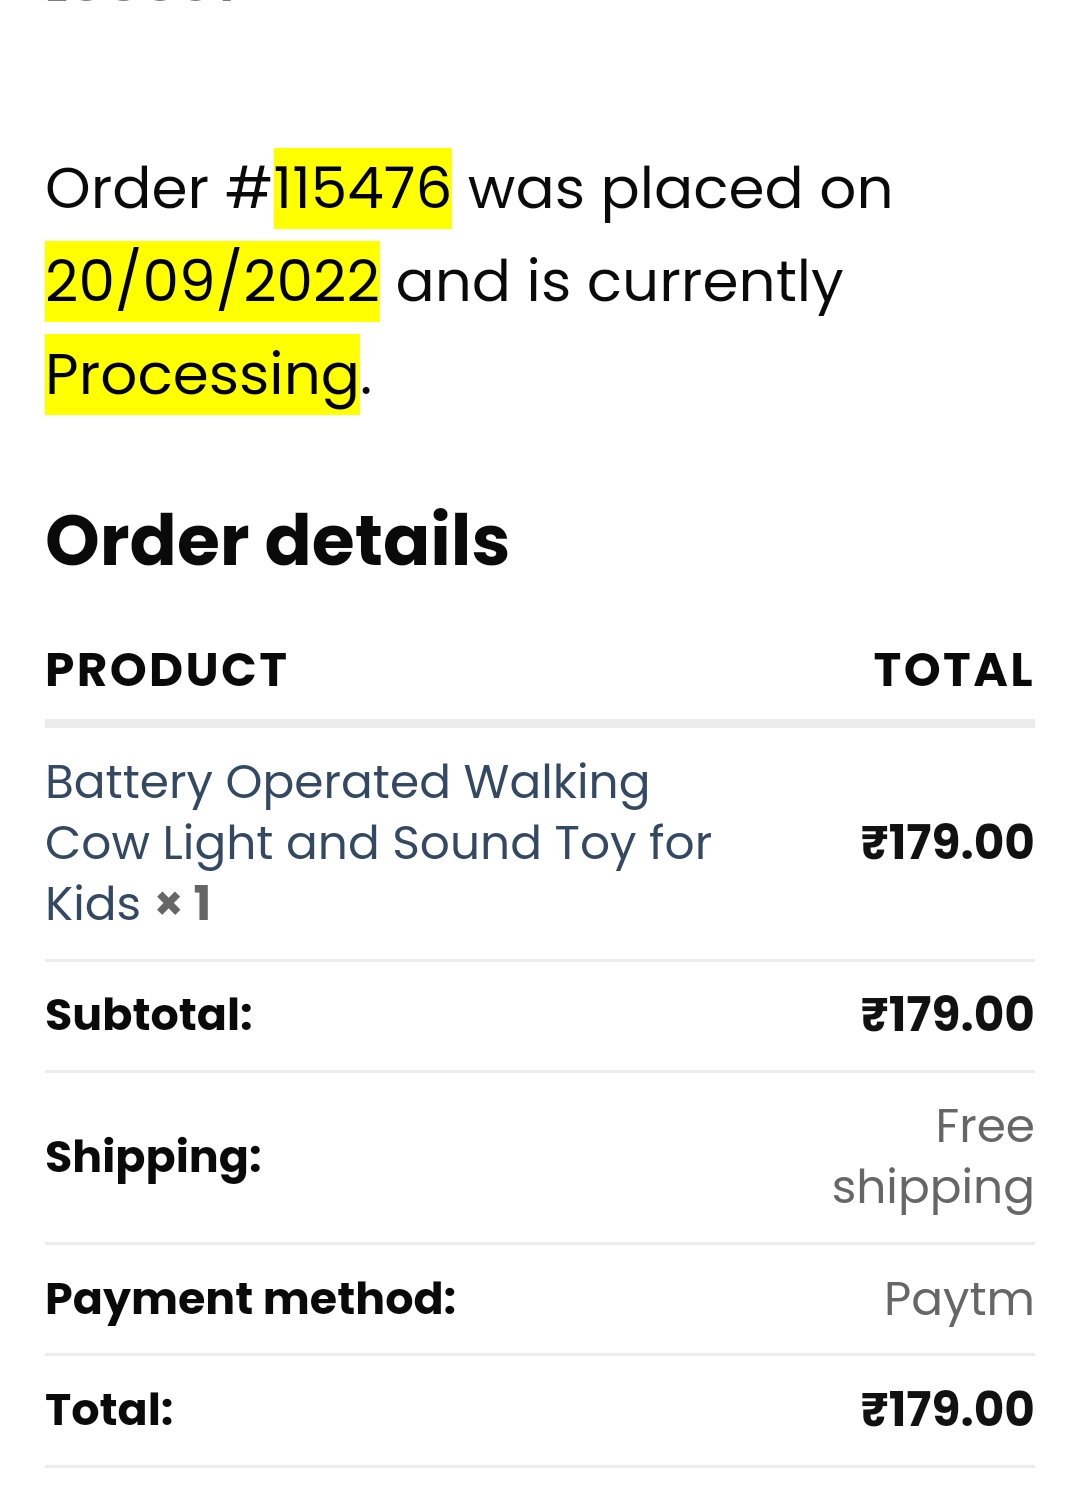Click the word 'Order' before the number
The height and width of the screenshot is (1510, 1080).
coord(127,189)
